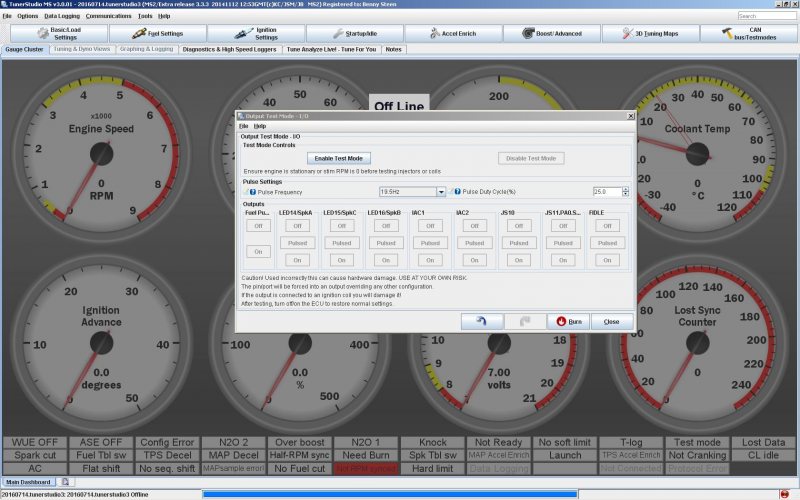
Task: Click the Burn button
Action: point(568,321)
